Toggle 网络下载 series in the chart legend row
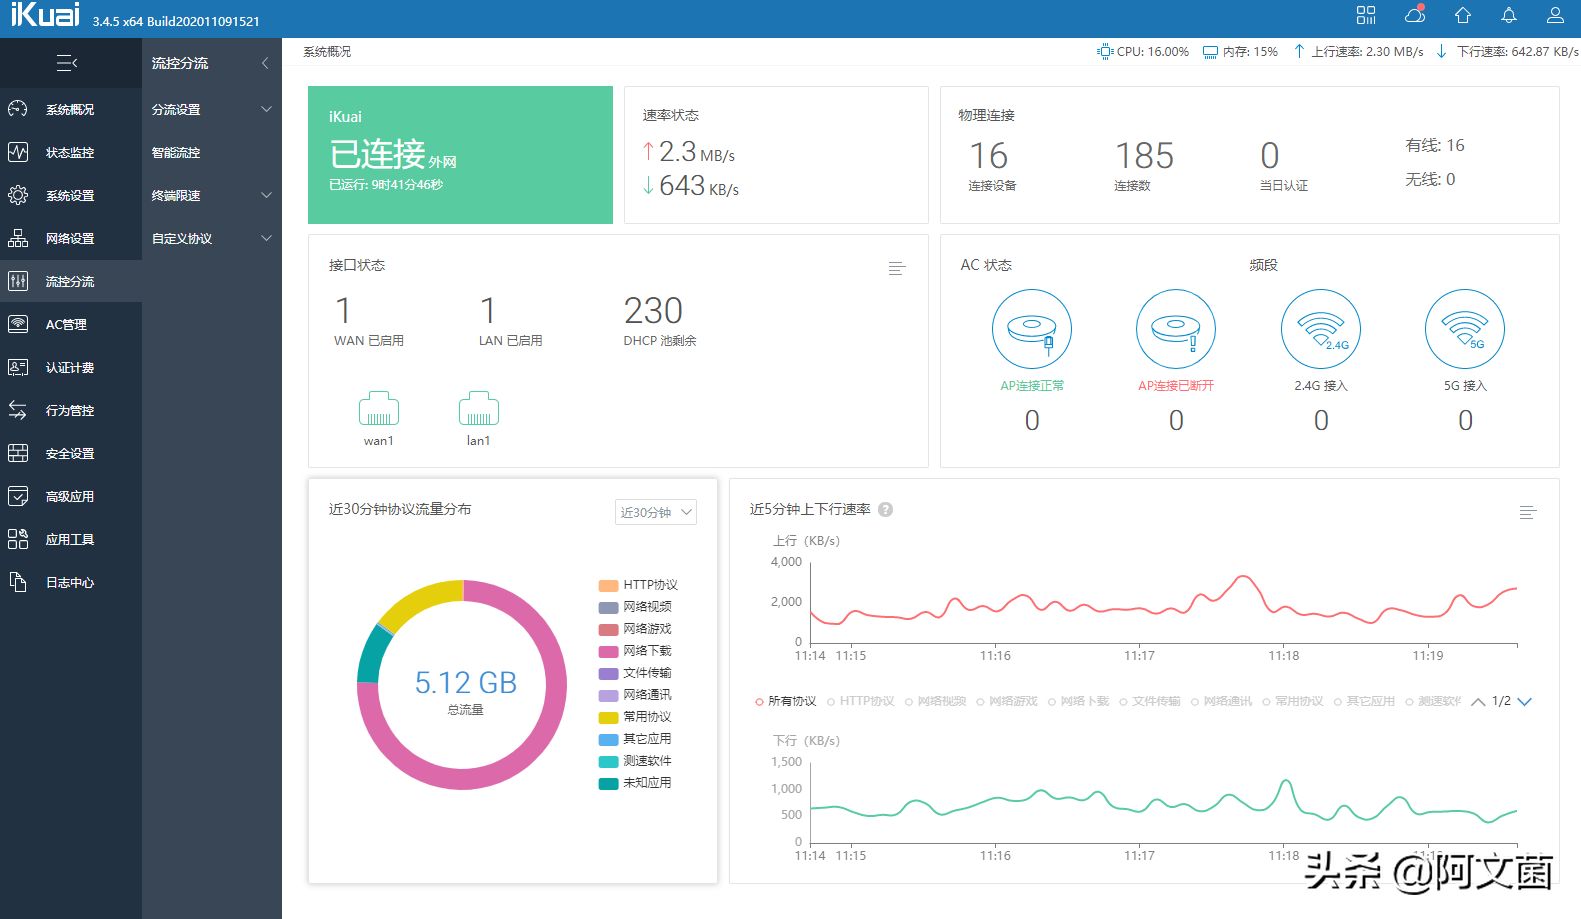1581x919 pixels. tap(1079, 701)
